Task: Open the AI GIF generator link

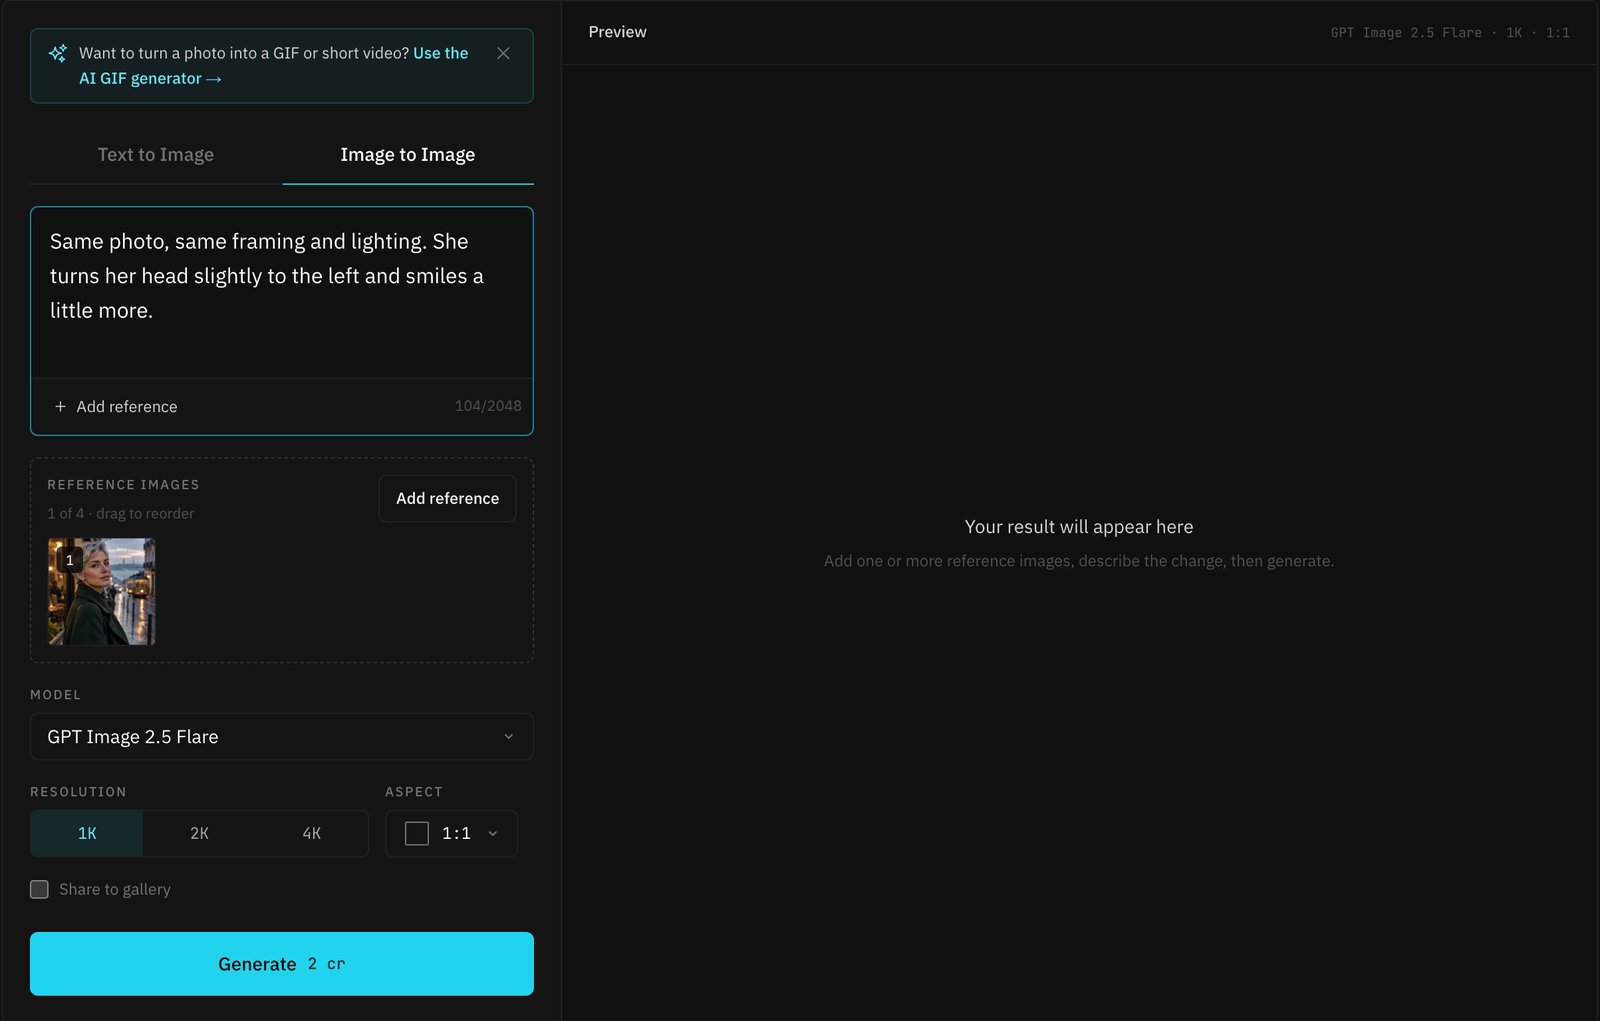Action: 274,65
